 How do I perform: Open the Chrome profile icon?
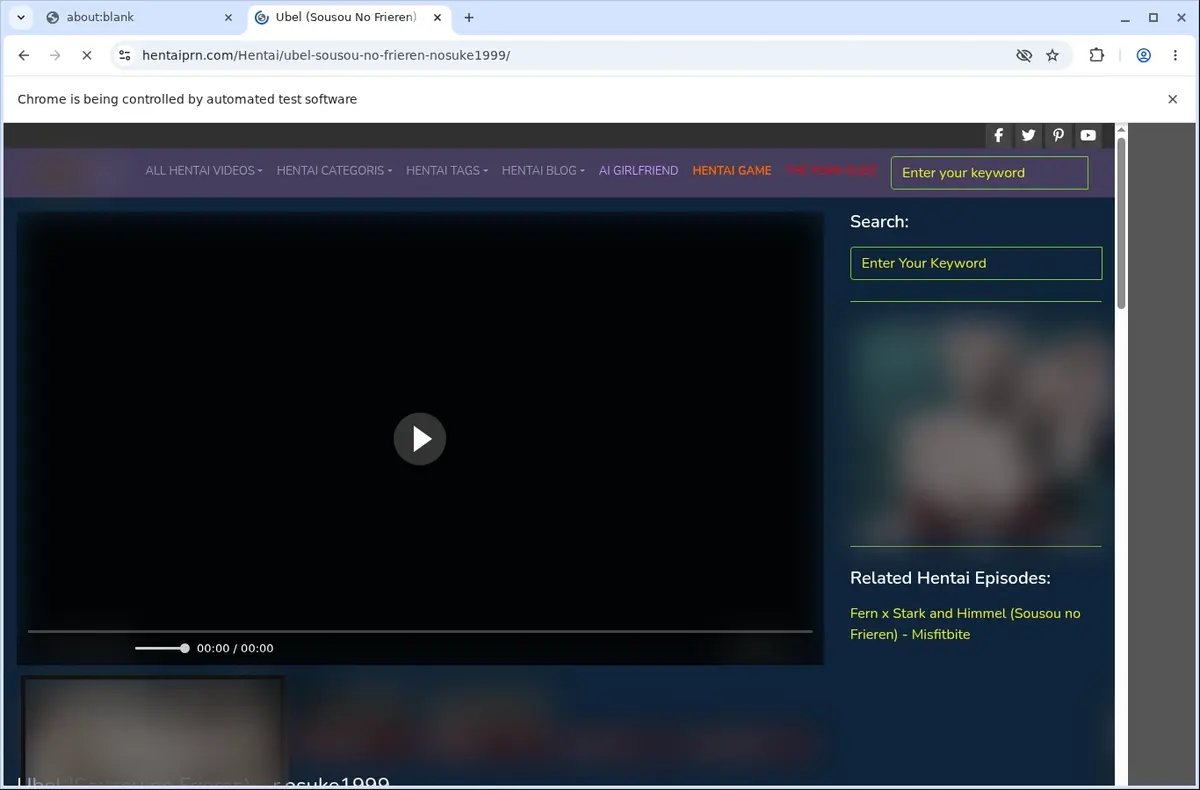[x=1143, y=56]
